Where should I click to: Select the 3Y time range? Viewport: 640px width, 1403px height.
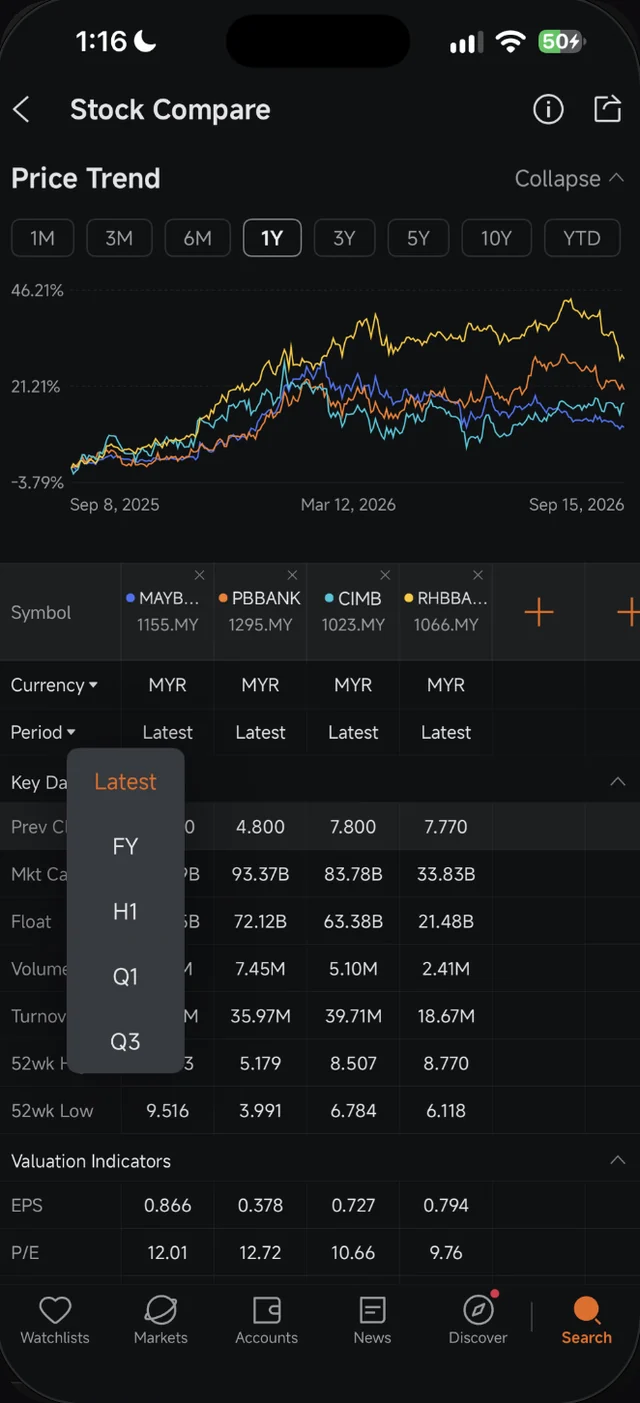point(344,238)
